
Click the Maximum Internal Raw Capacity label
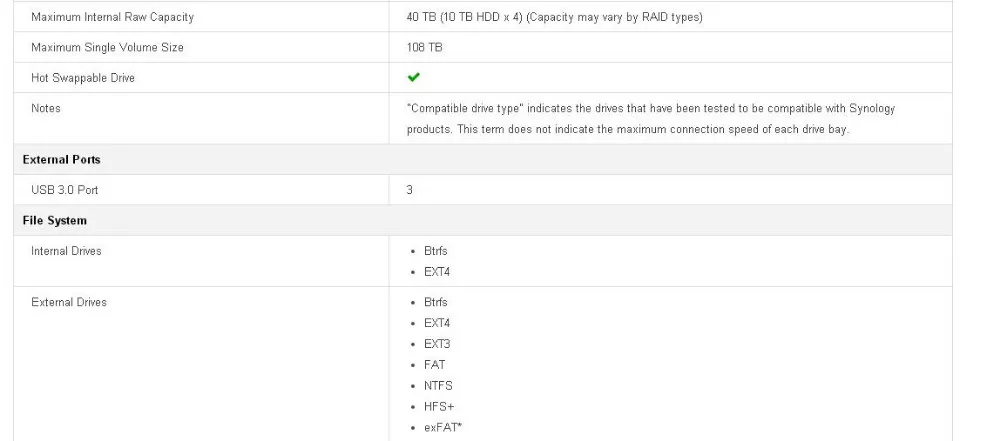pyautogui.click(x=112, y=17)
